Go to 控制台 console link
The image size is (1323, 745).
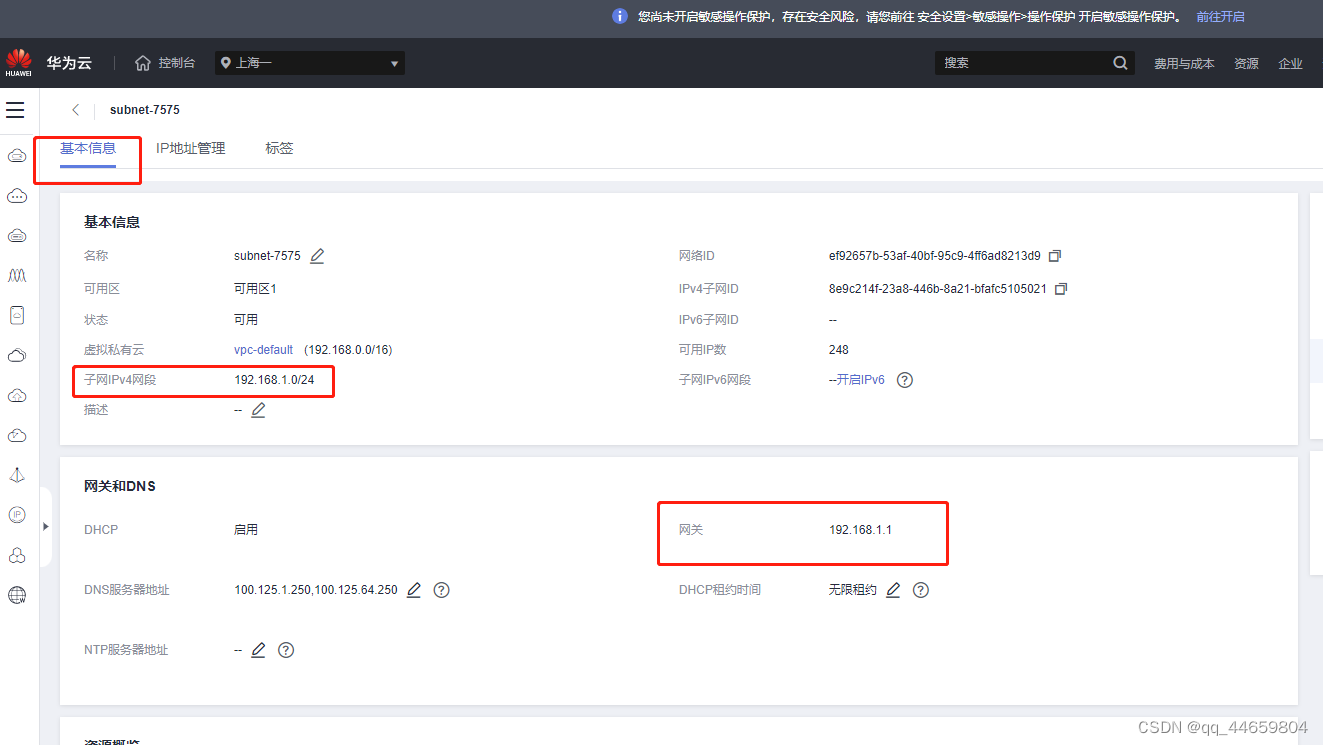point(177,63)
